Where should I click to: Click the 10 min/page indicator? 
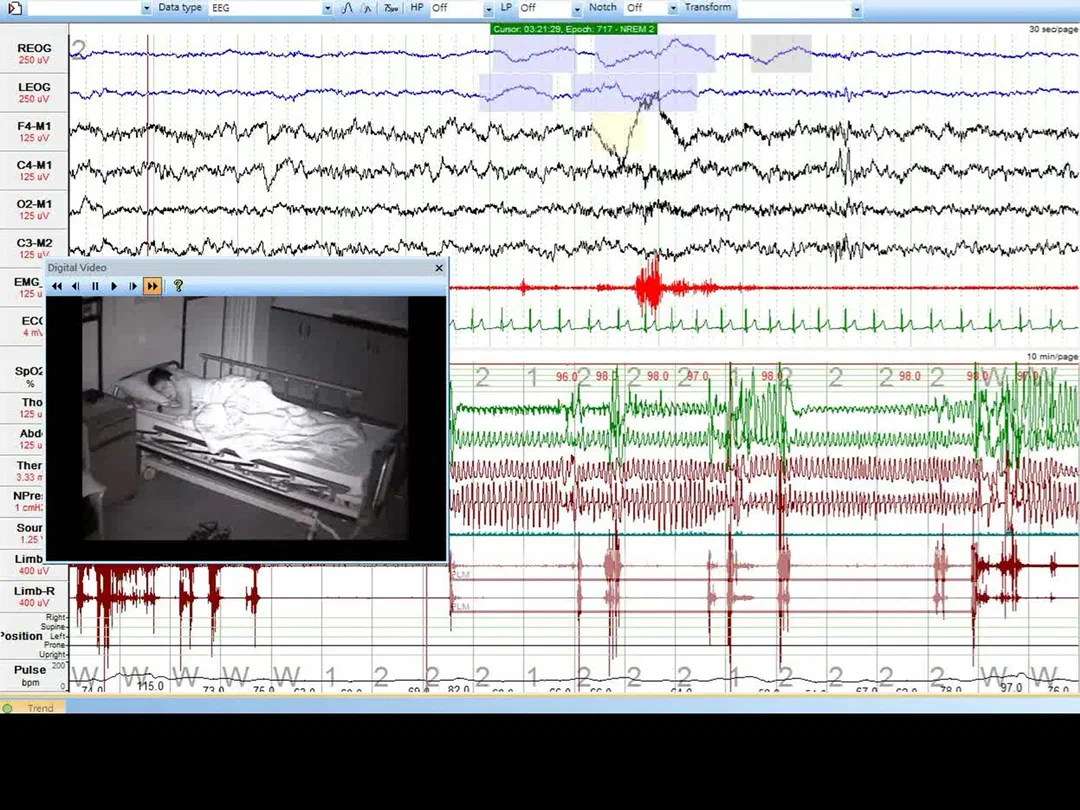point(1052,357)
